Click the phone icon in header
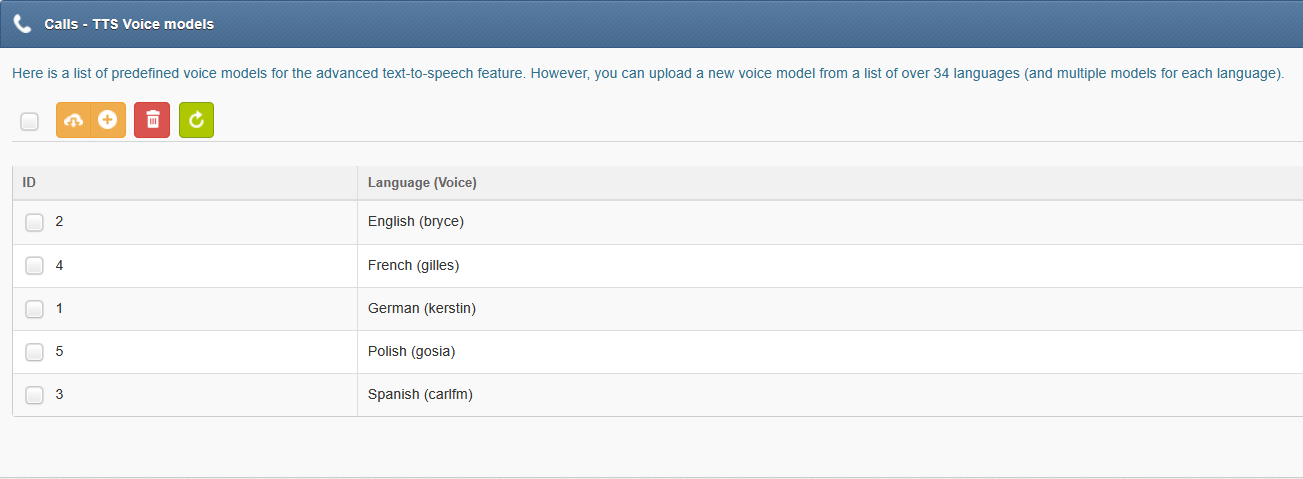Viewport: 1303px width, 479px height. [x=23, y=23]
